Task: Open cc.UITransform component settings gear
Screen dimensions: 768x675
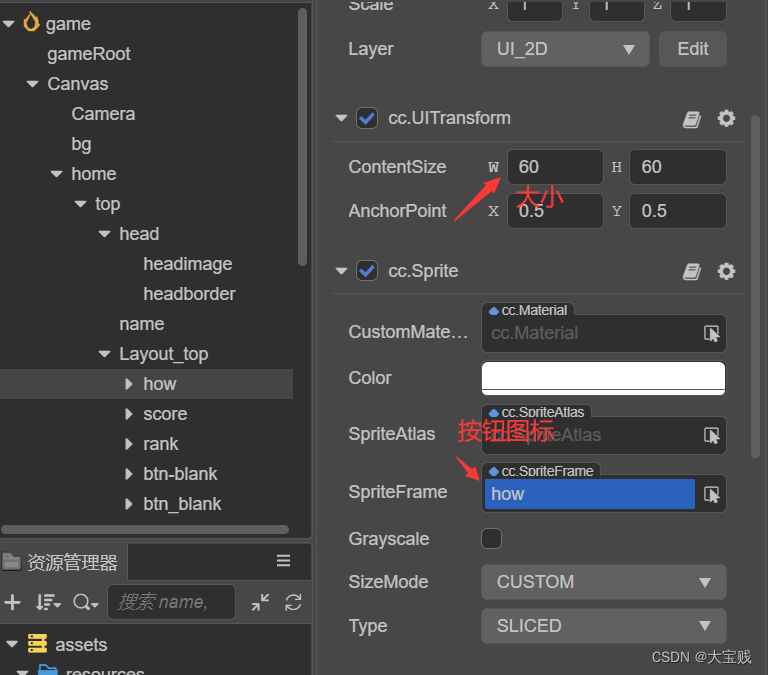Action: (x=726, y=119)
